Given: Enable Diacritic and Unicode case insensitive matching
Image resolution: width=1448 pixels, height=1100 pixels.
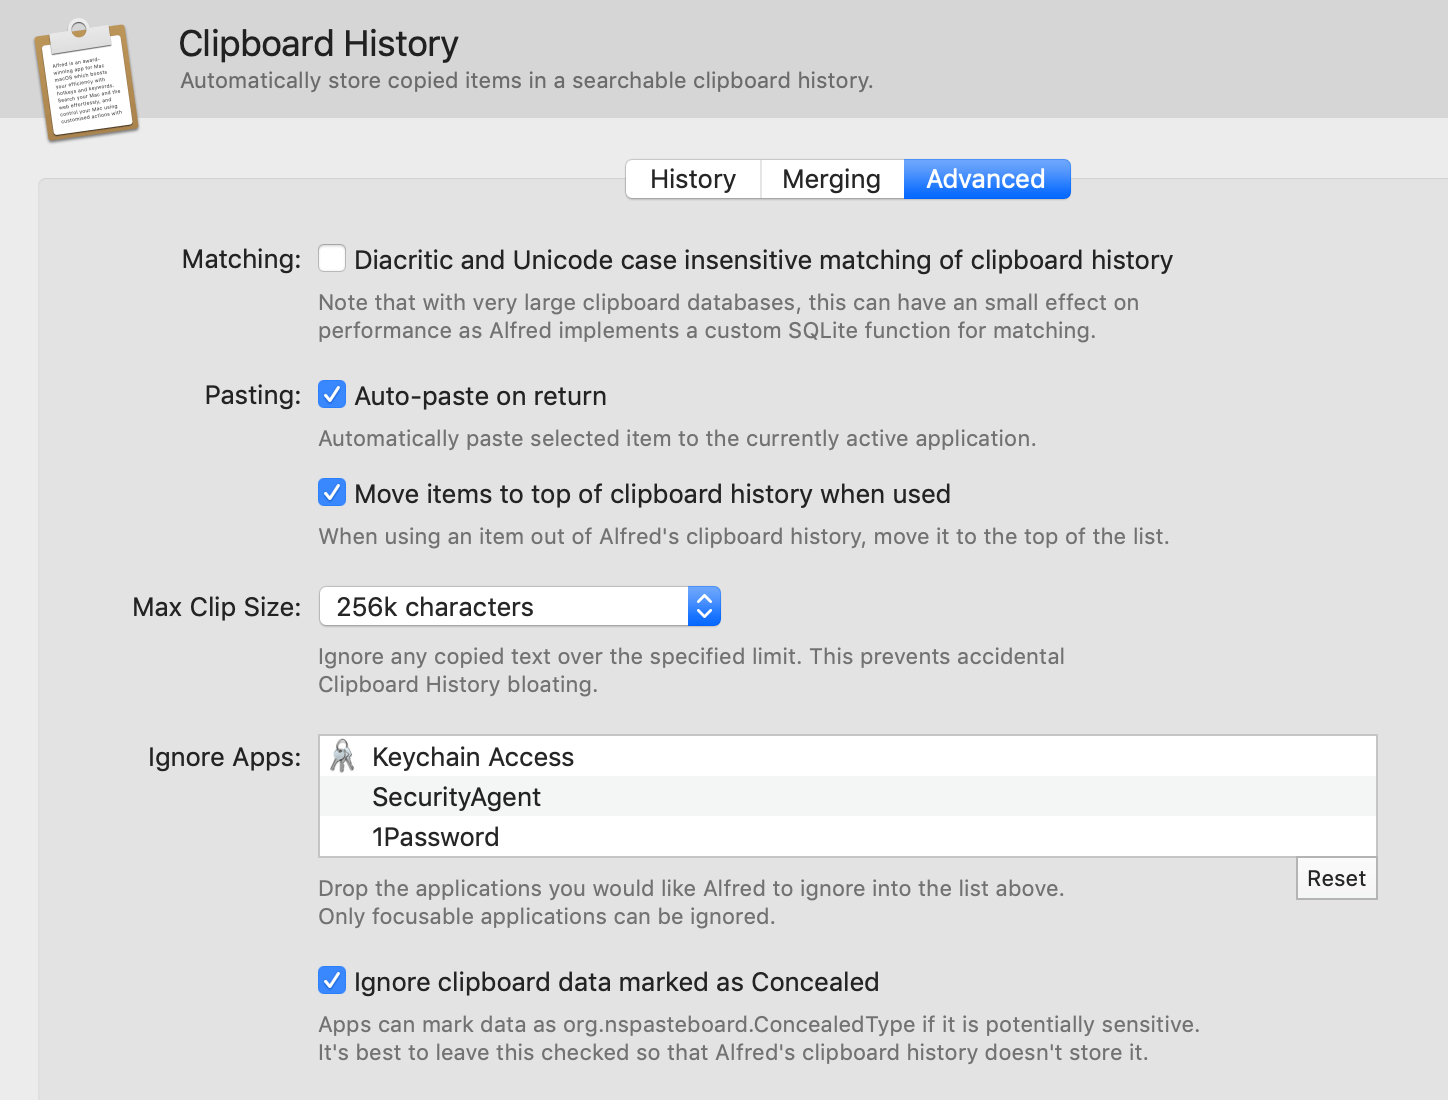Looking at the screenshot, I should [331, 258].
